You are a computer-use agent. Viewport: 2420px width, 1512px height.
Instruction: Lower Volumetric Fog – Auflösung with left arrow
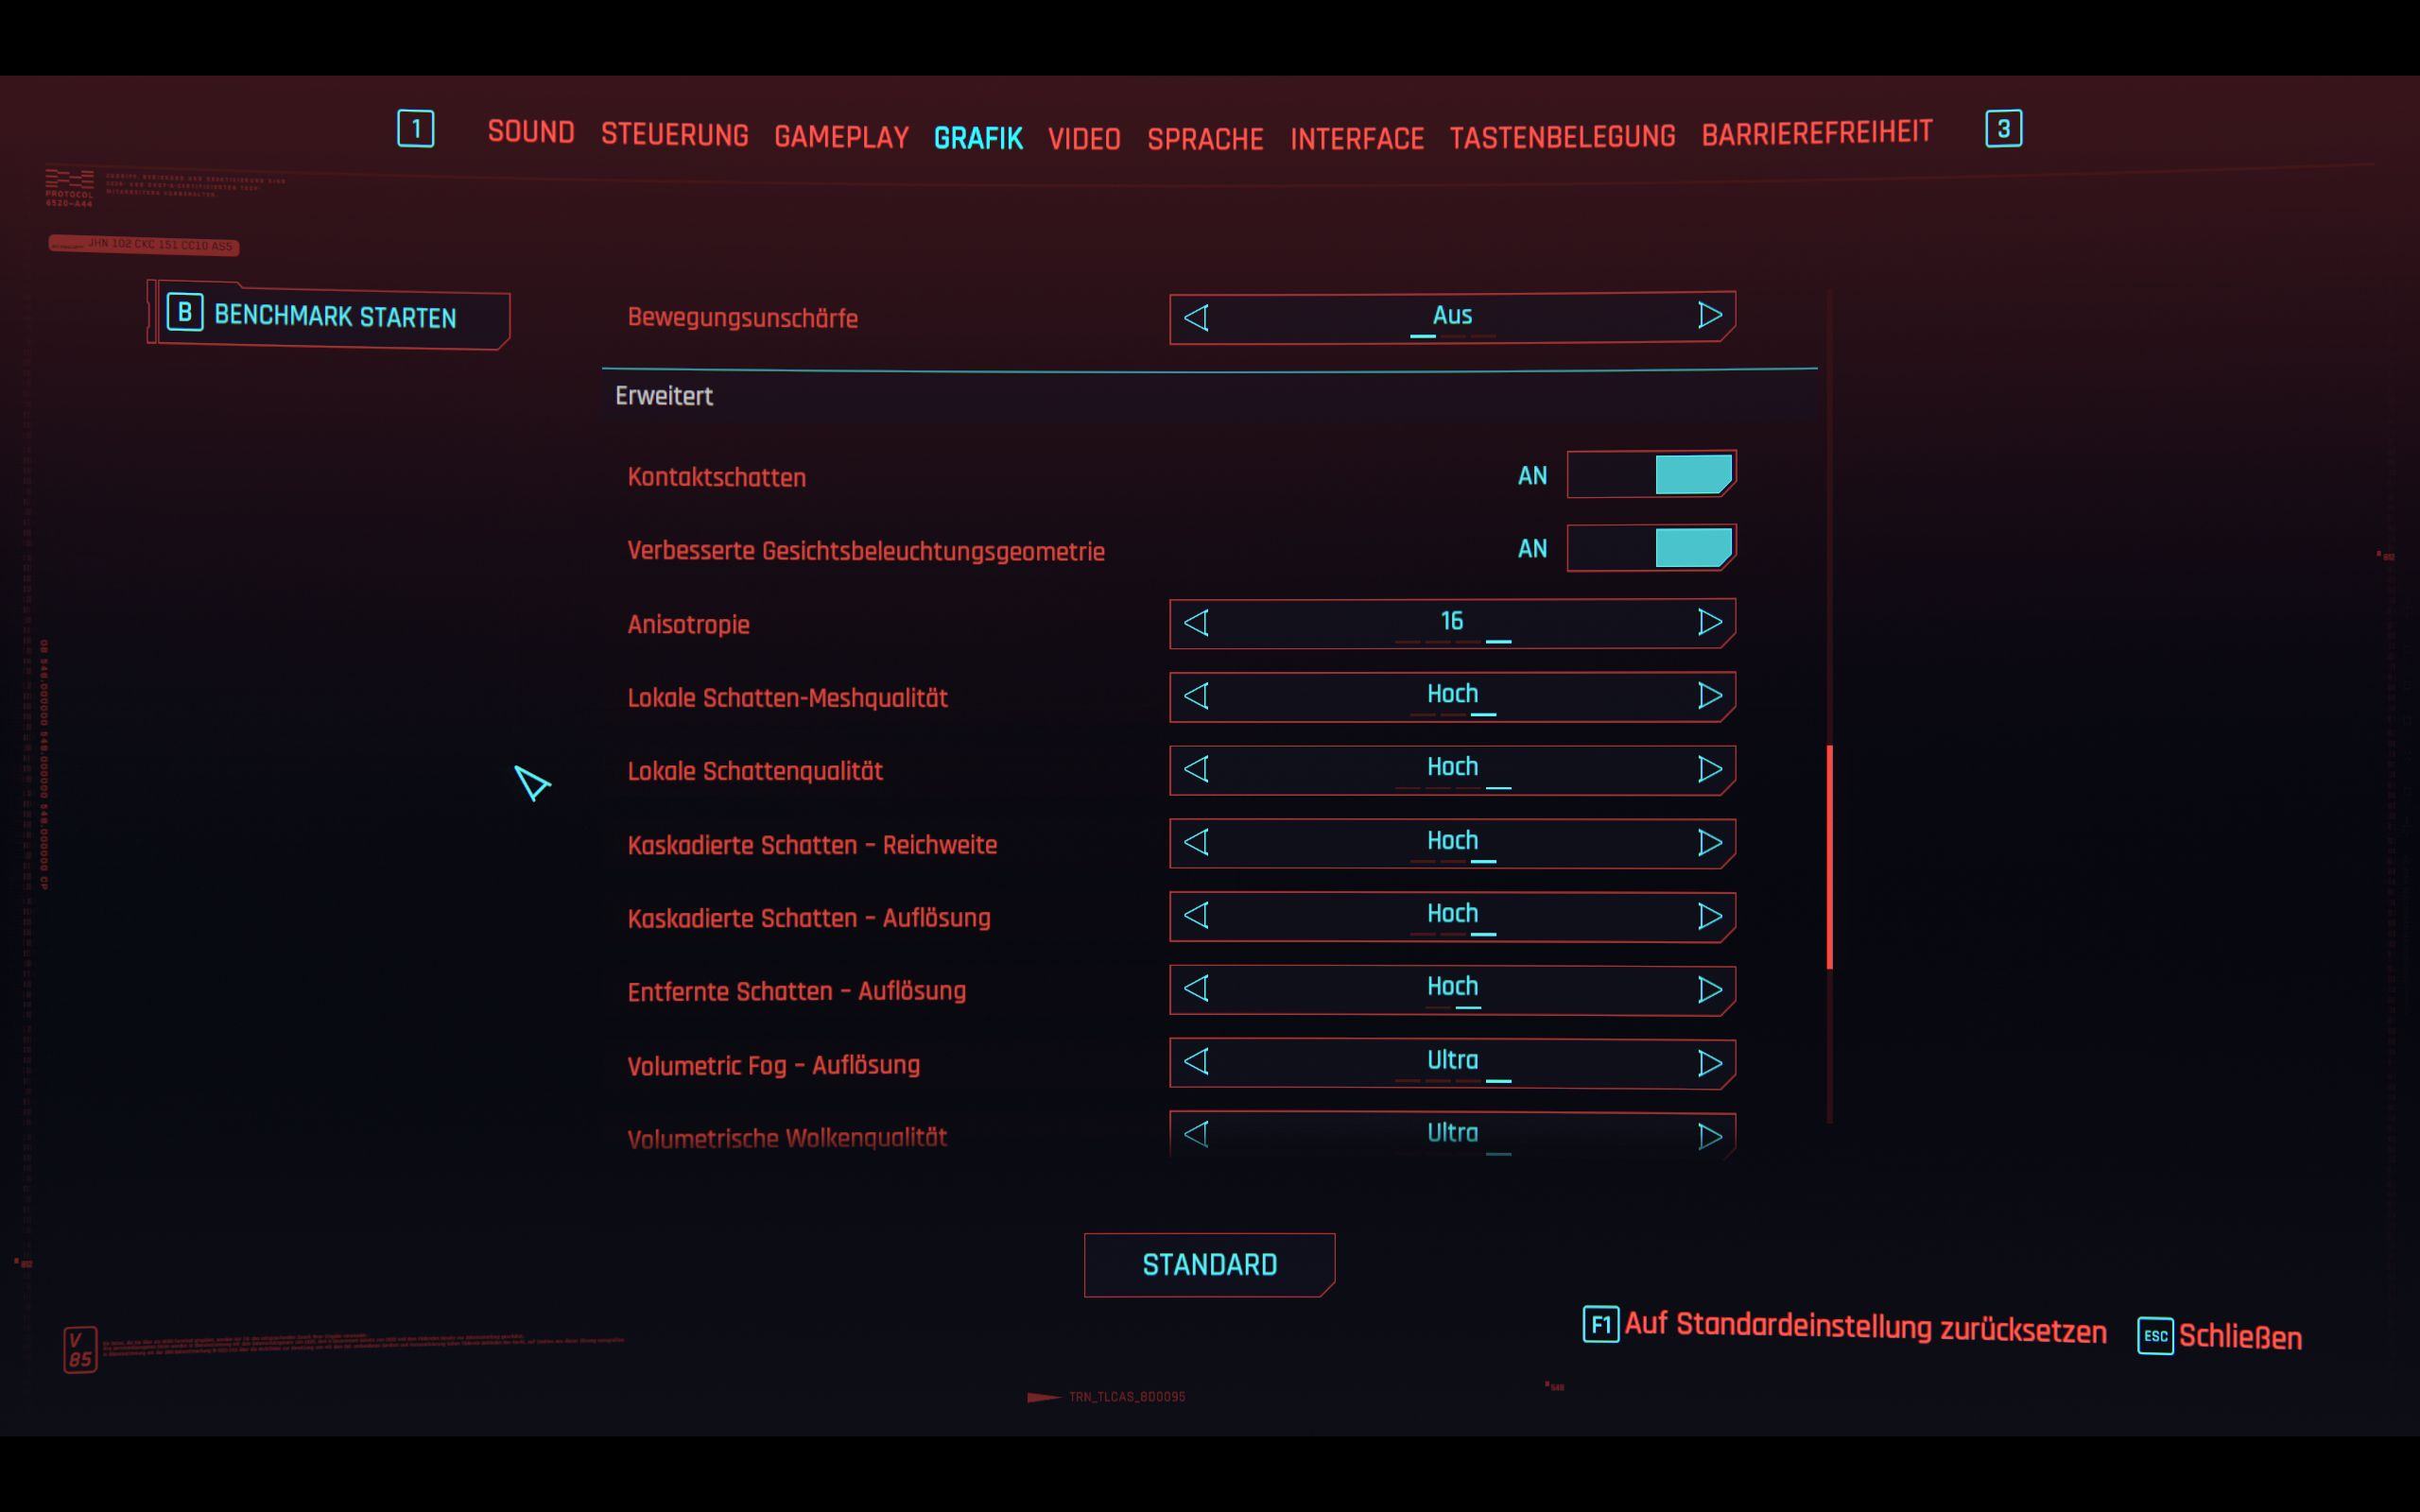point(1196,1062)
